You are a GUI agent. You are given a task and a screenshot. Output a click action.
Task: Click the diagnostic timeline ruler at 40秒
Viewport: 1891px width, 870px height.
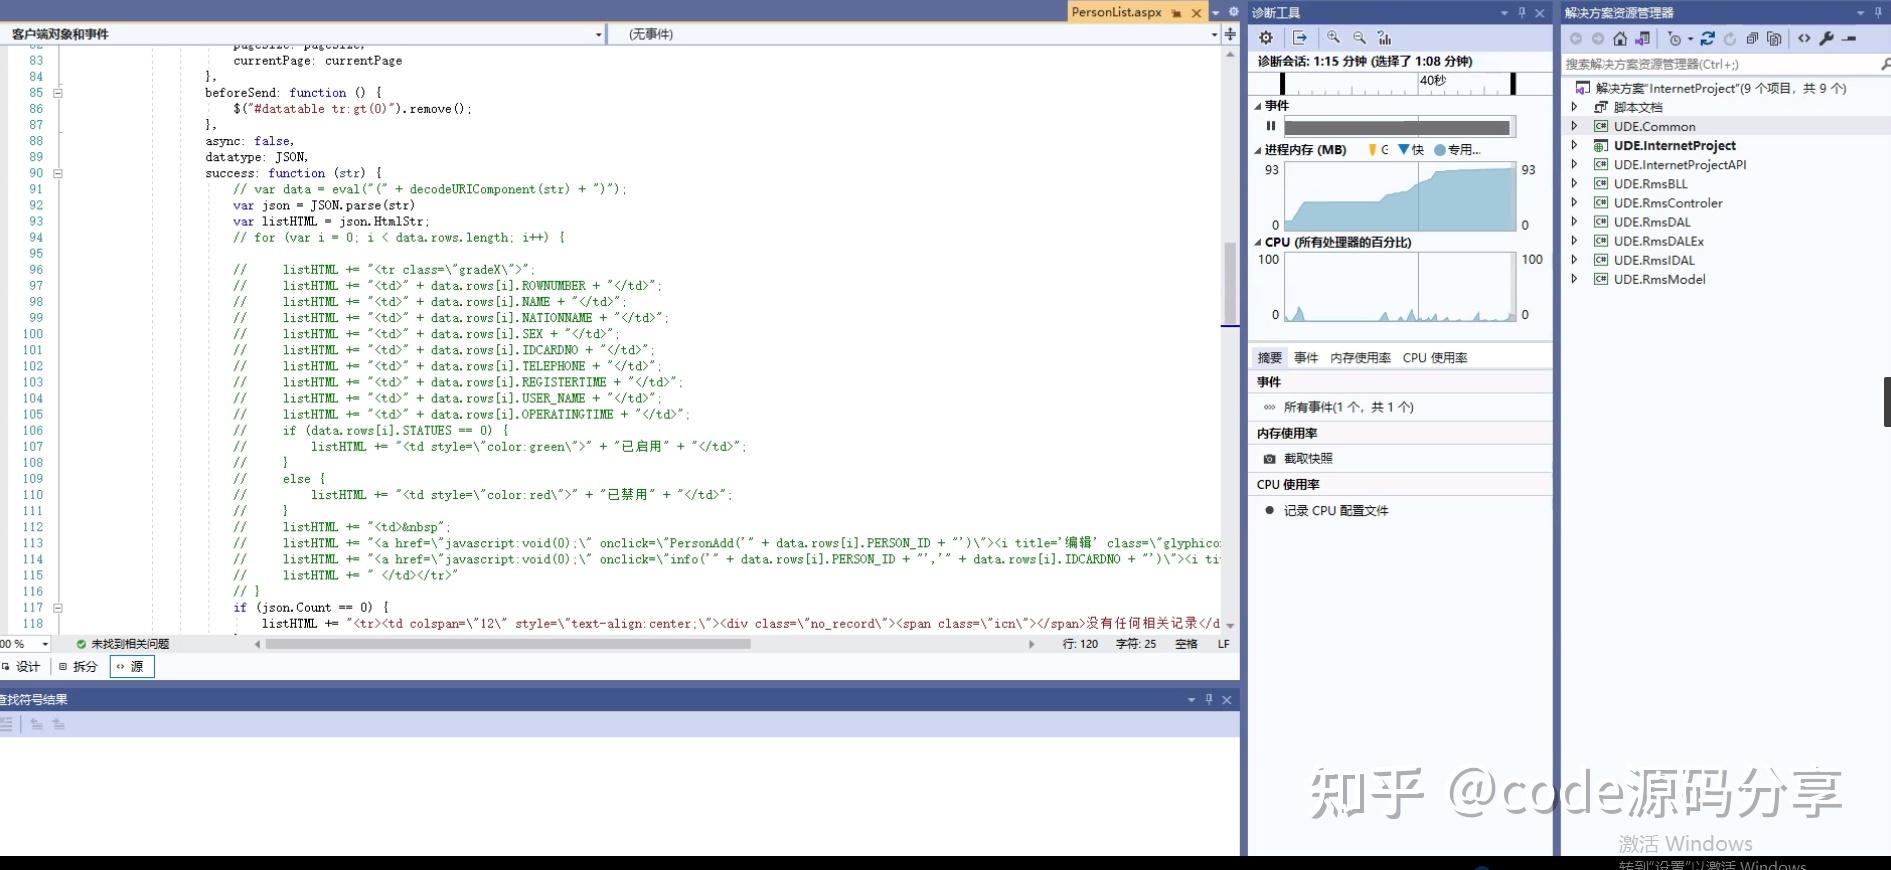pos(1432,80)
